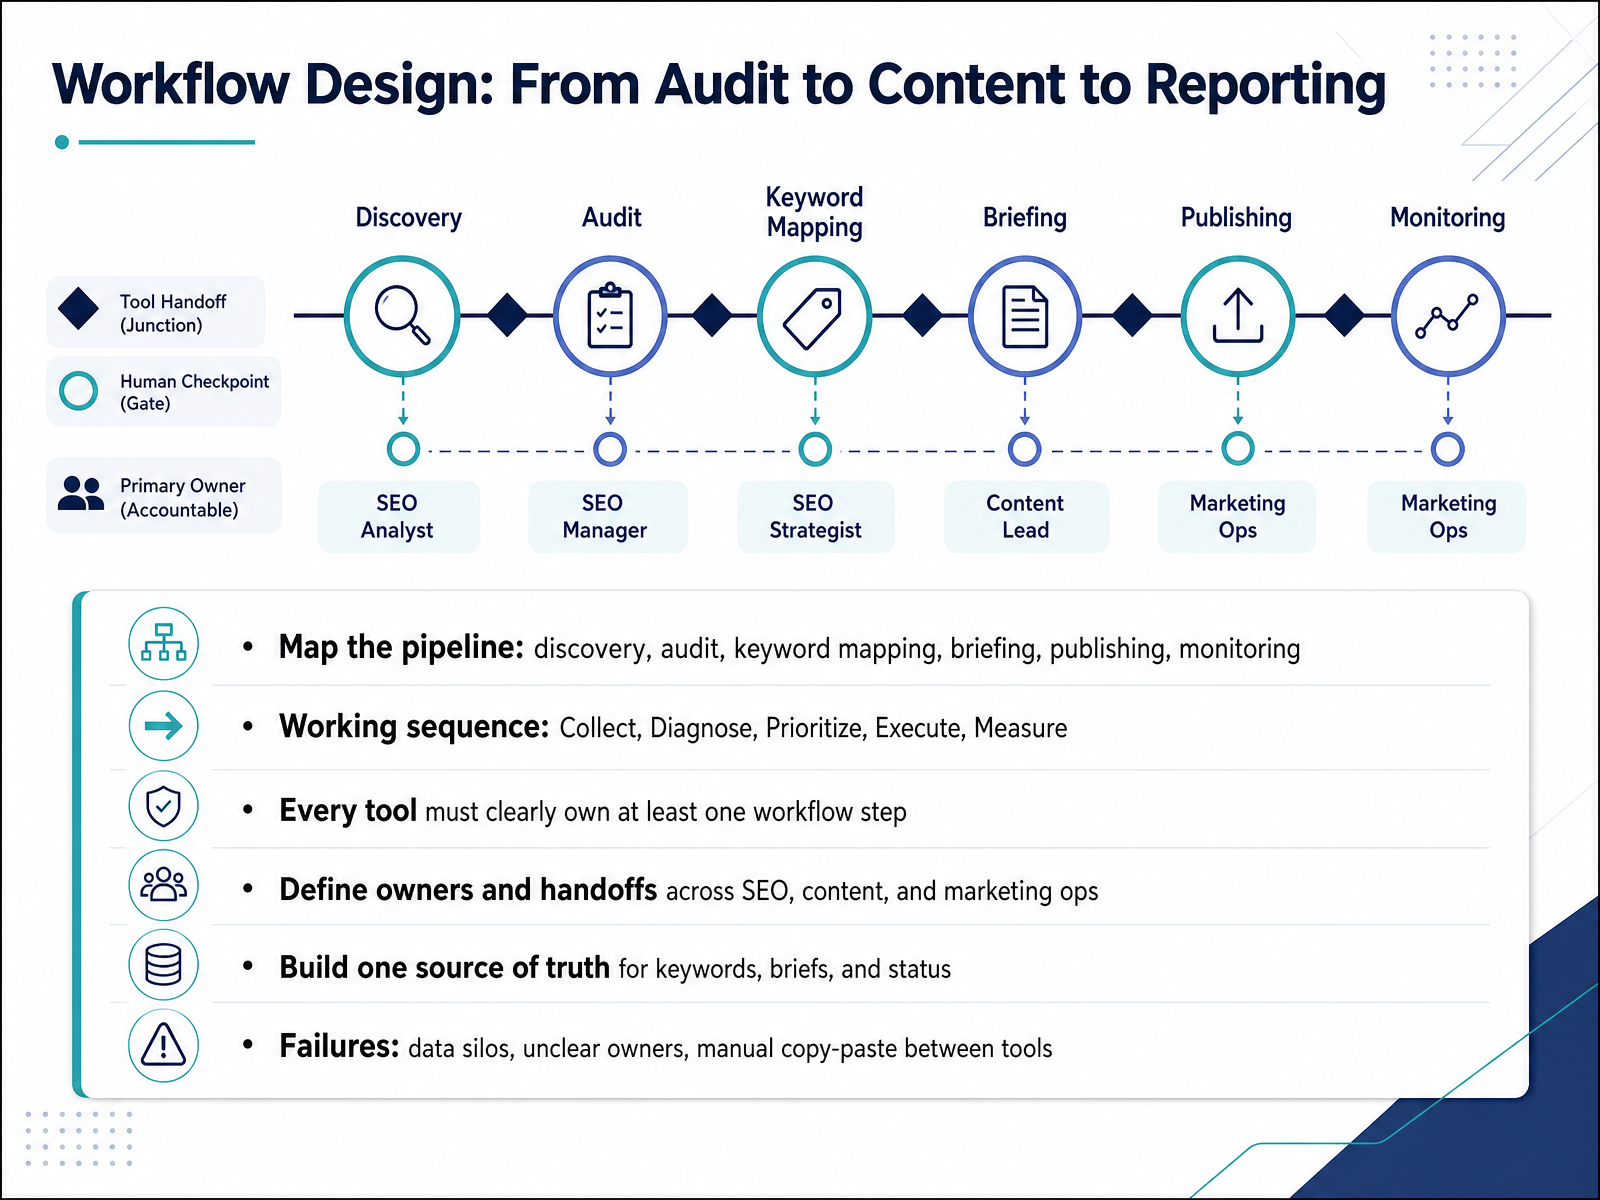Select the diamond between Publishing and Monitoring
The width and height of the screenshot is (1600, 1200).
1344,315
